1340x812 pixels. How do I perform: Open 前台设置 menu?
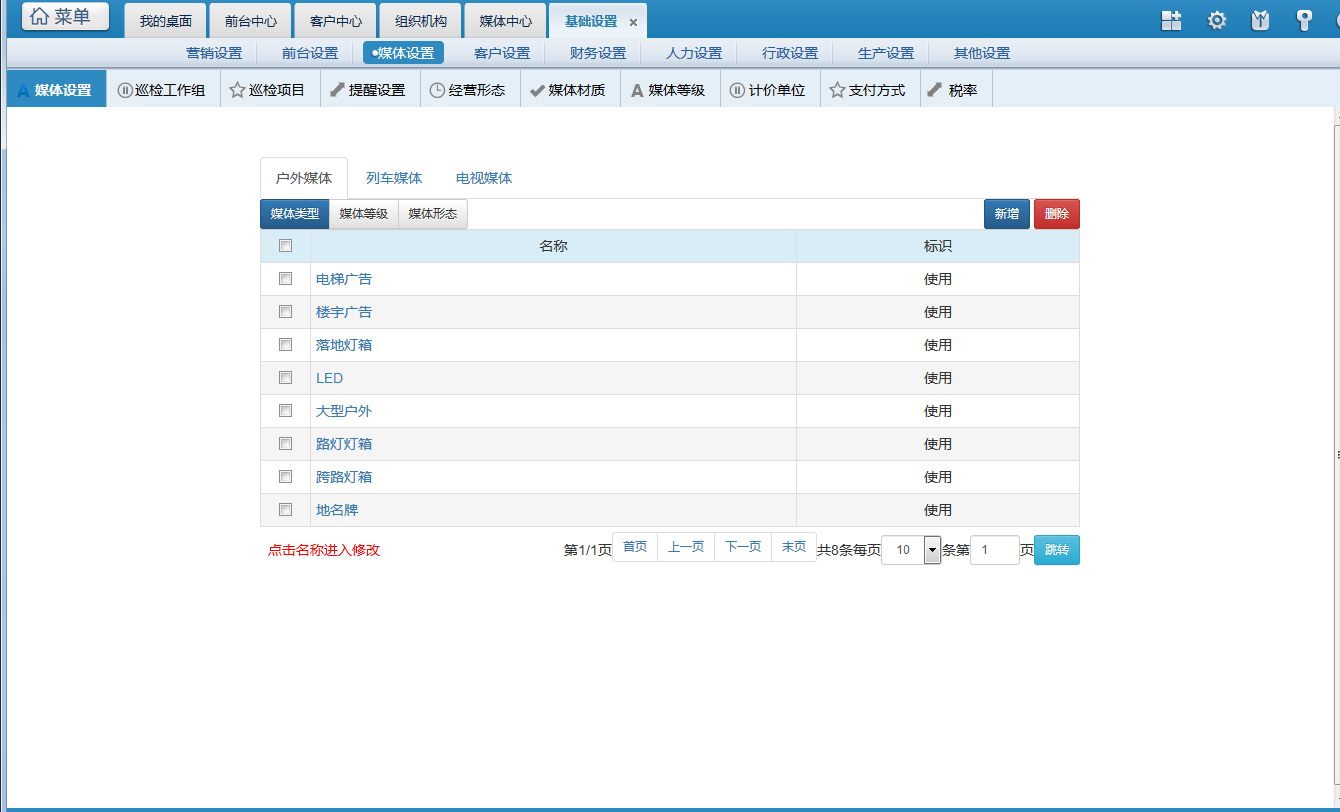[310, 53]
